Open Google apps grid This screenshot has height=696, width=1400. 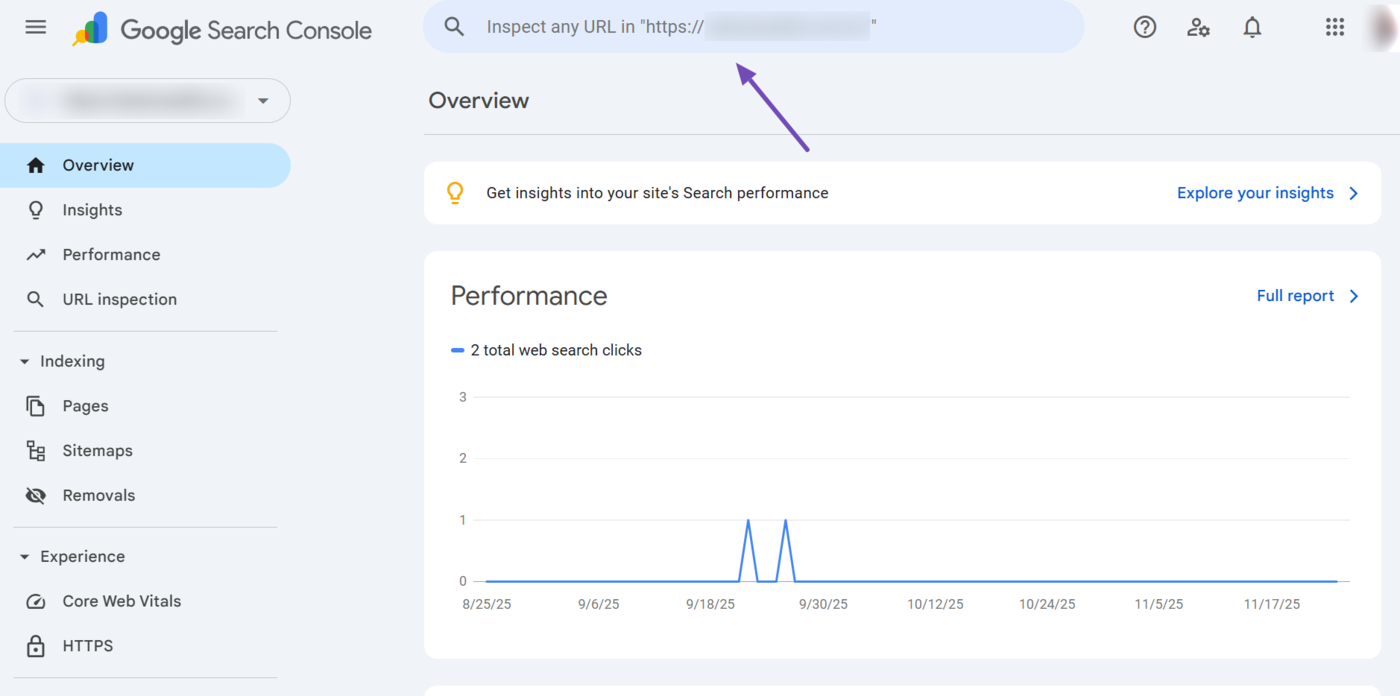[1335, 27]
